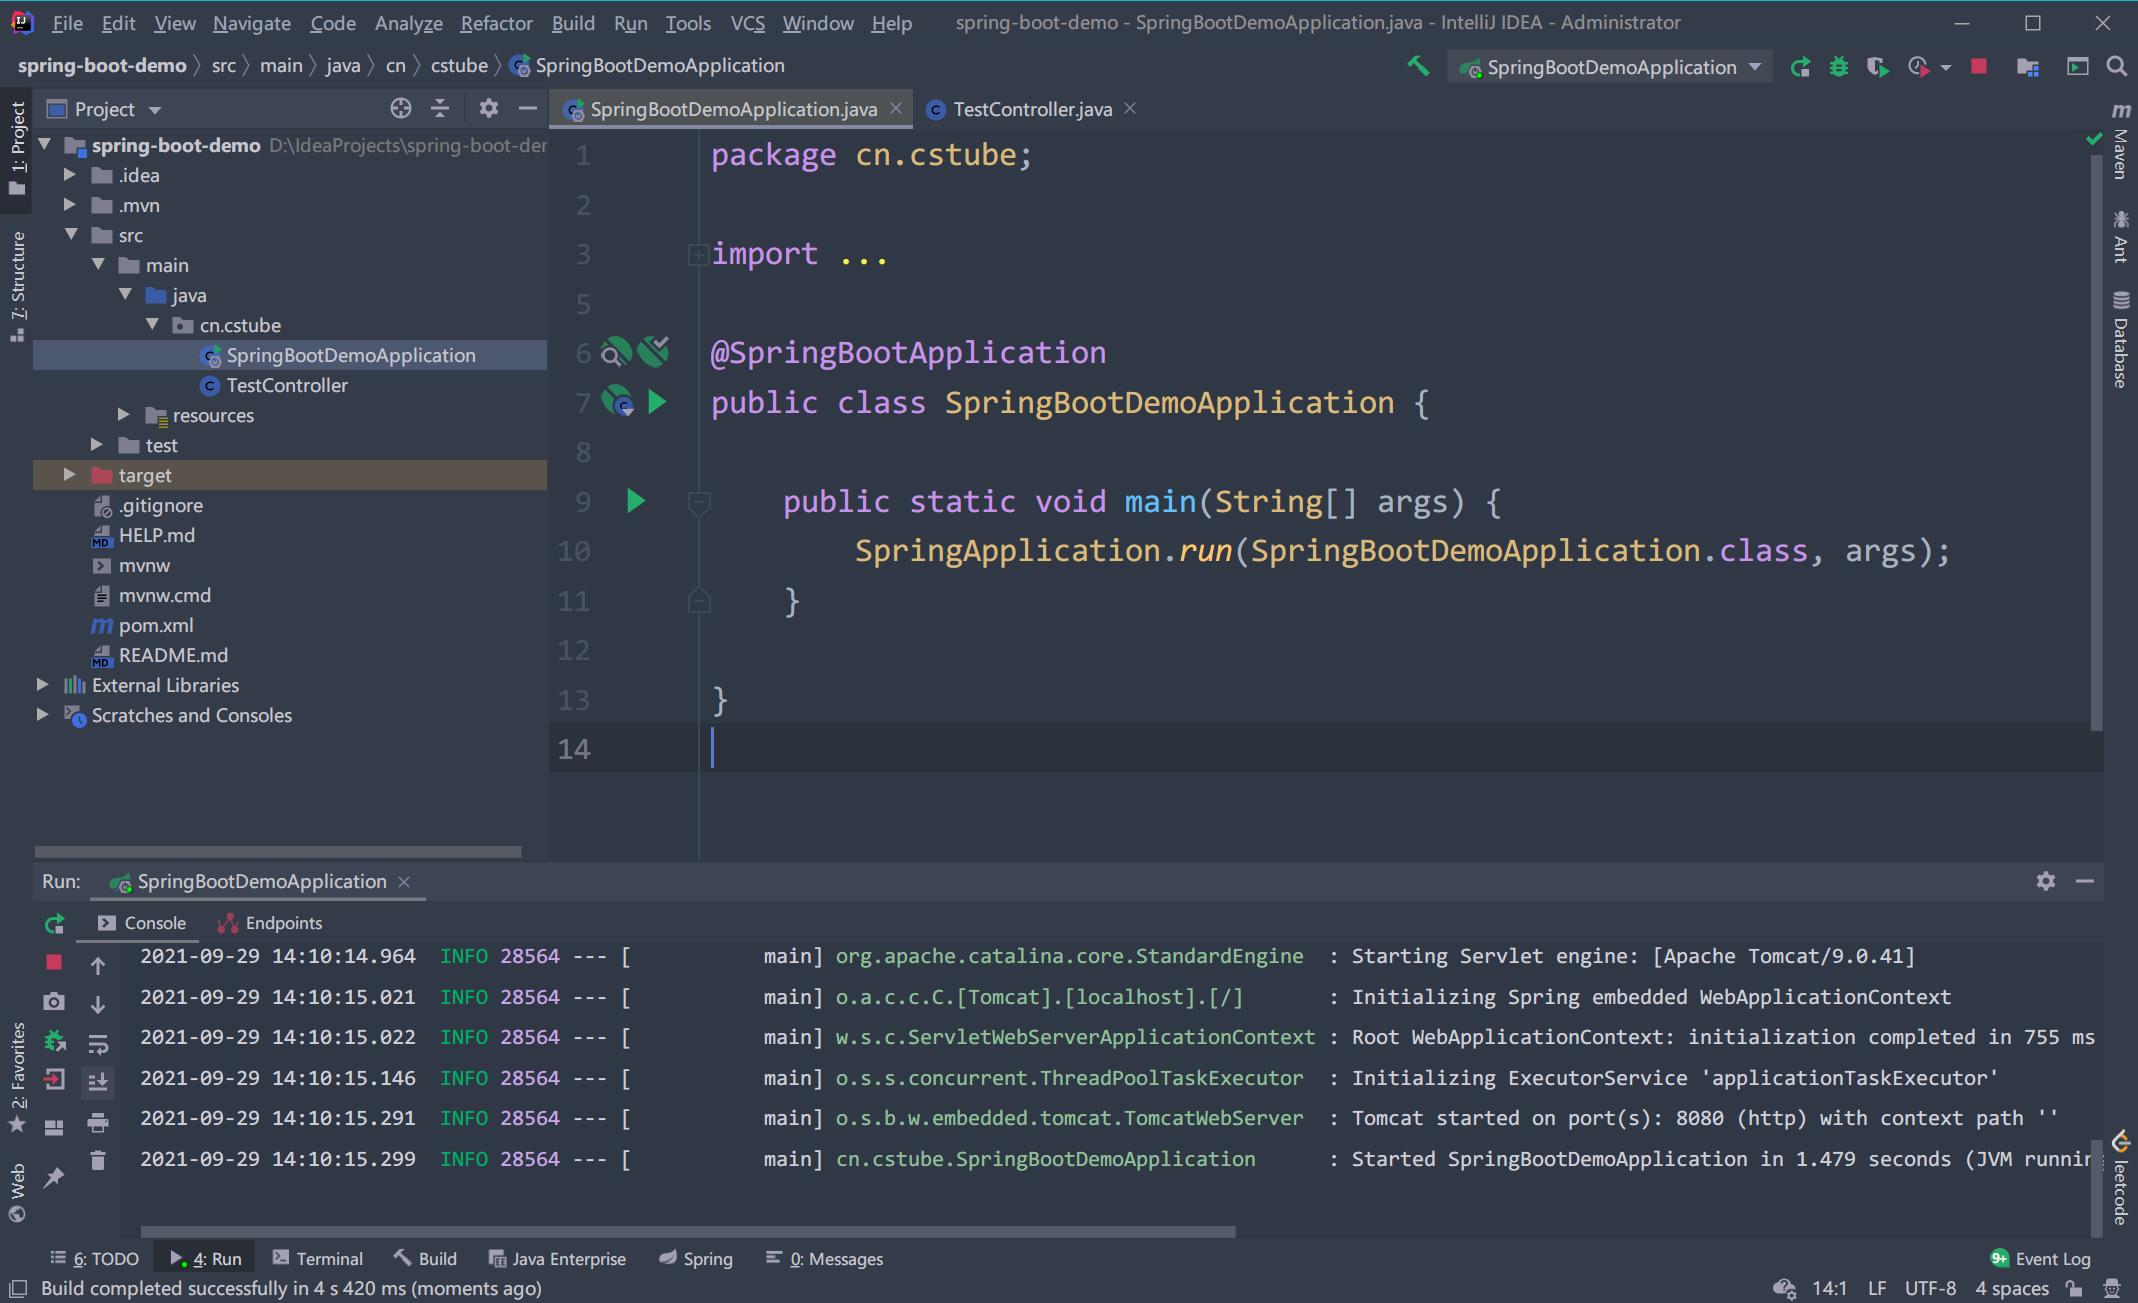Click the run gutter arrow on line 9
This screenshot has width=2138, height=1303.
(636, 501)
